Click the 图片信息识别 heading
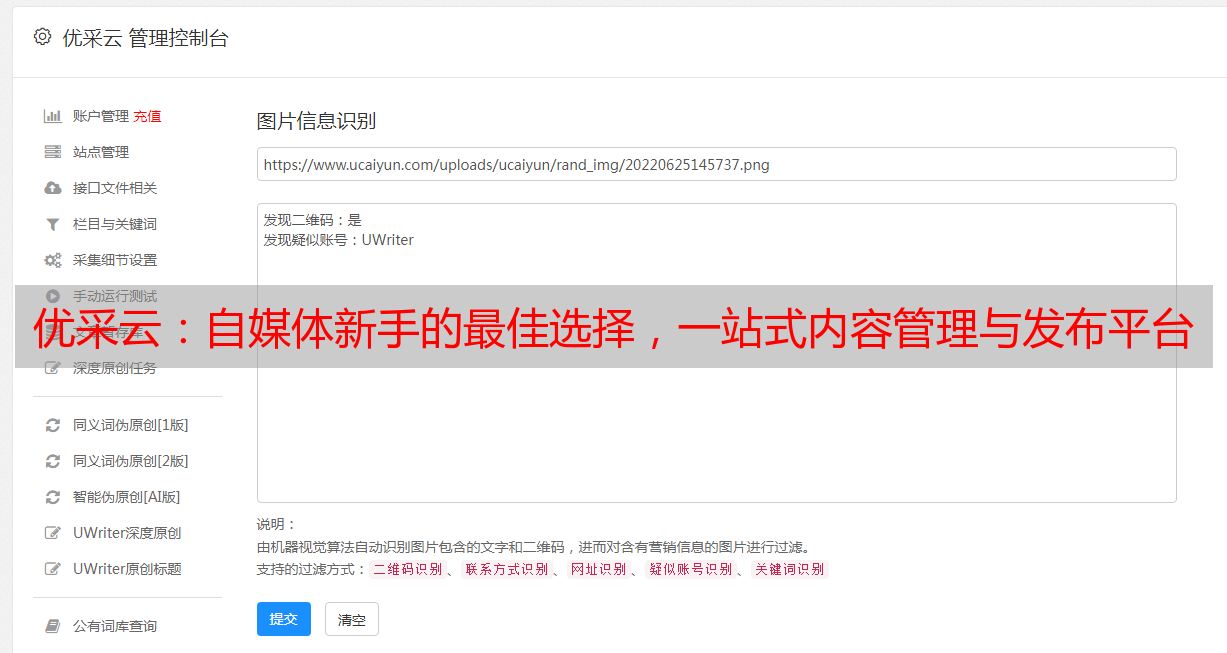 point(316,121)
